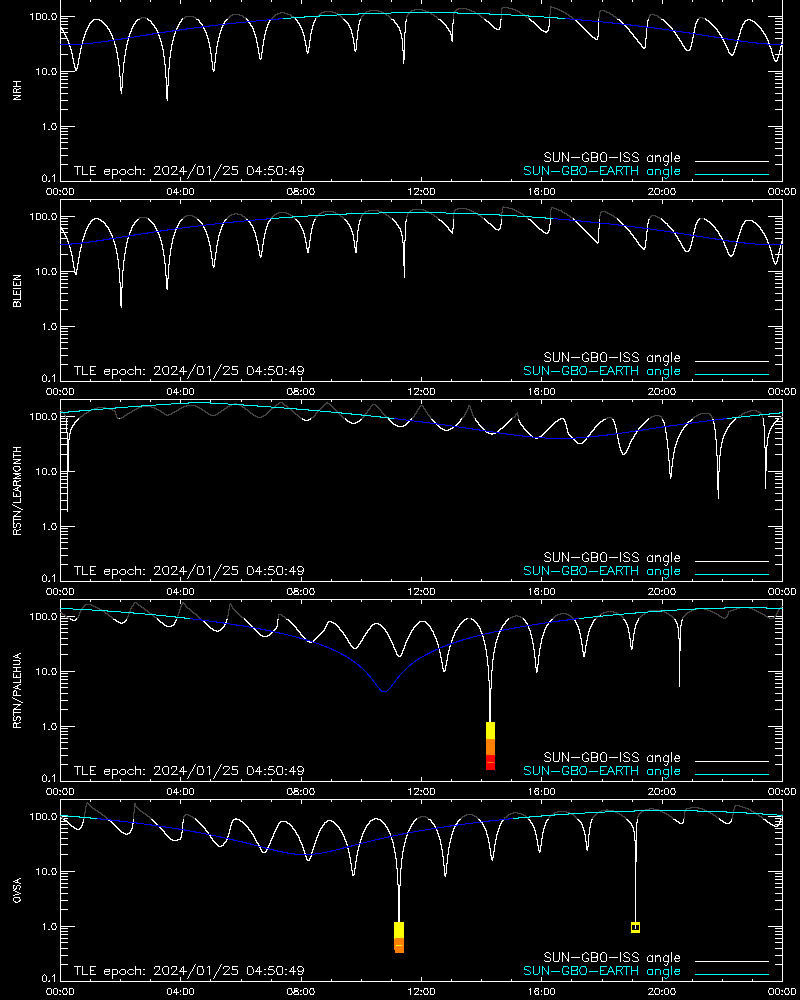Click SUN-GBO-EARTH angle legend in BLEIEN panel
This screenshot has height=1000, width=800.
coord(602,371)
